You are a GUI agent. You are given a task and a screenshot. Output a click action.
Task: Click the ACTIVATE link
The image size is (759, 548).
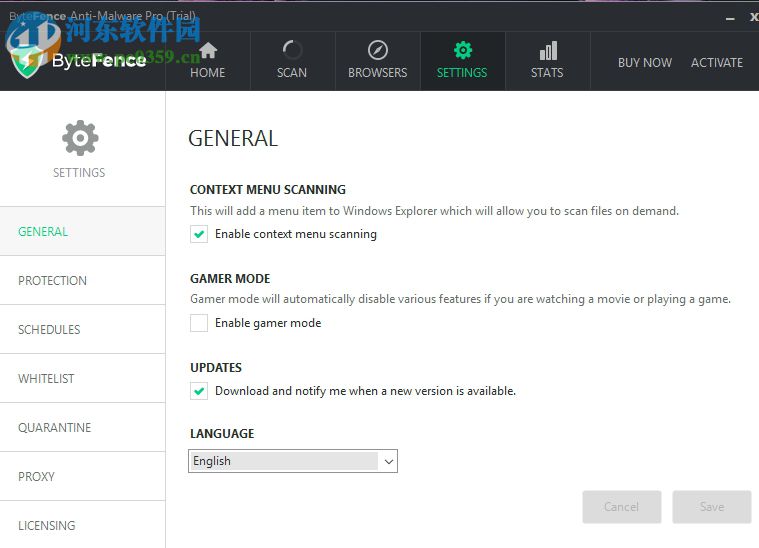pyautogui.click(x=717, y=63)
